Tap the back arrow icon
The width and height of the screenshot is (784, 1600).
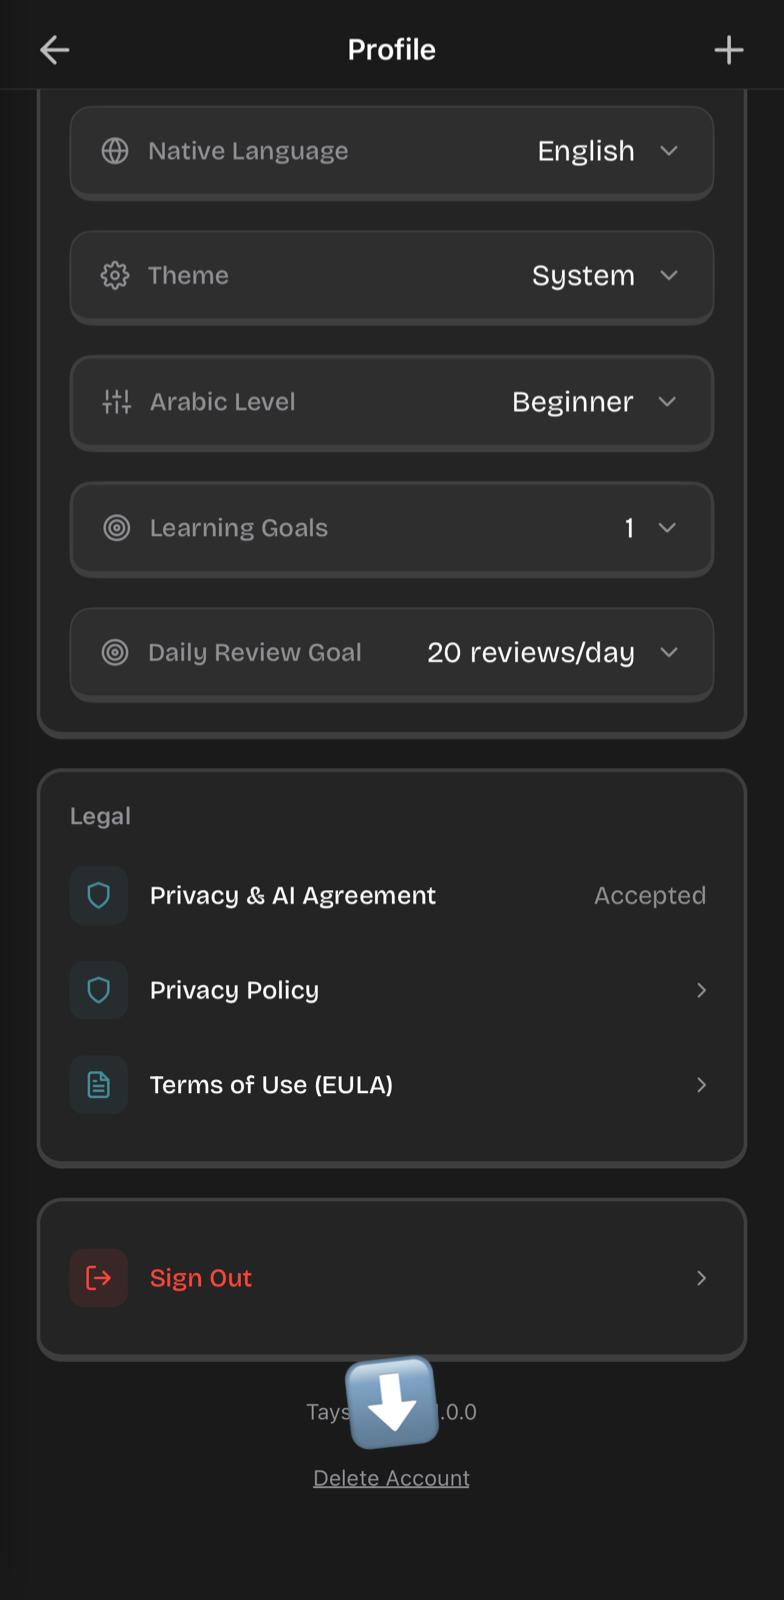tap(54, 50)
